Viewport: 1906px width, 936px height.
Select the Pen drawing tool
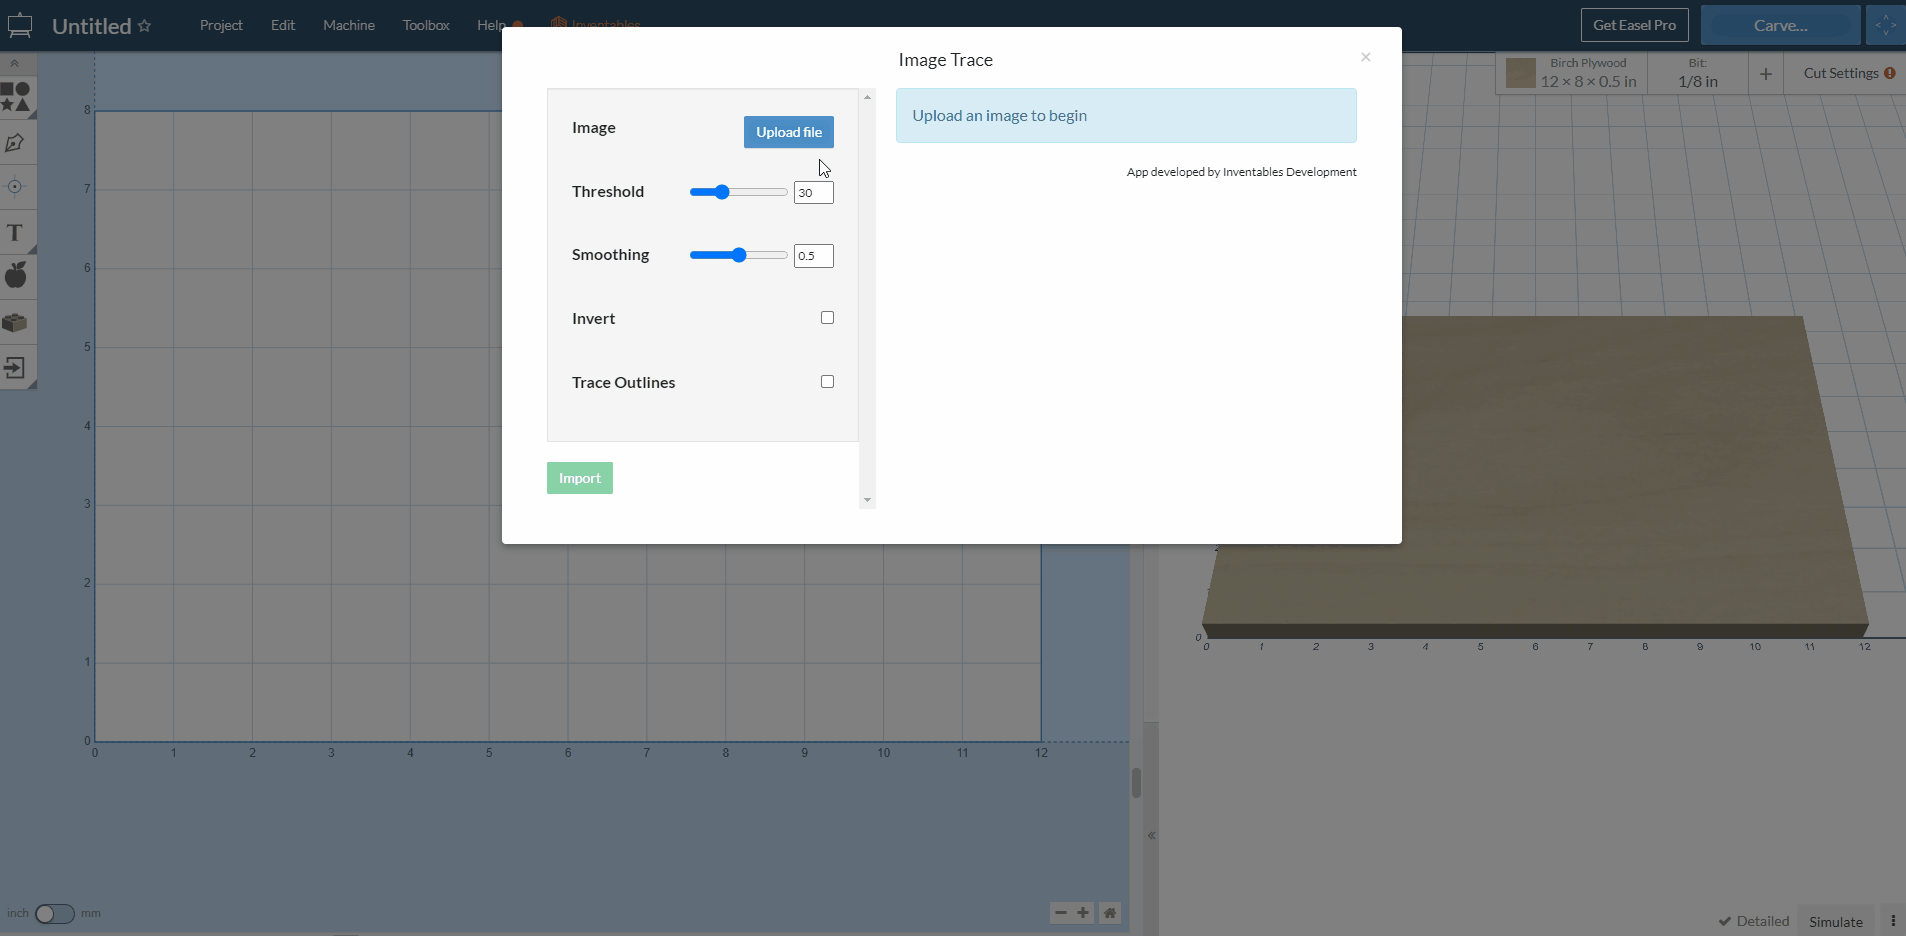tap(15, 143)
